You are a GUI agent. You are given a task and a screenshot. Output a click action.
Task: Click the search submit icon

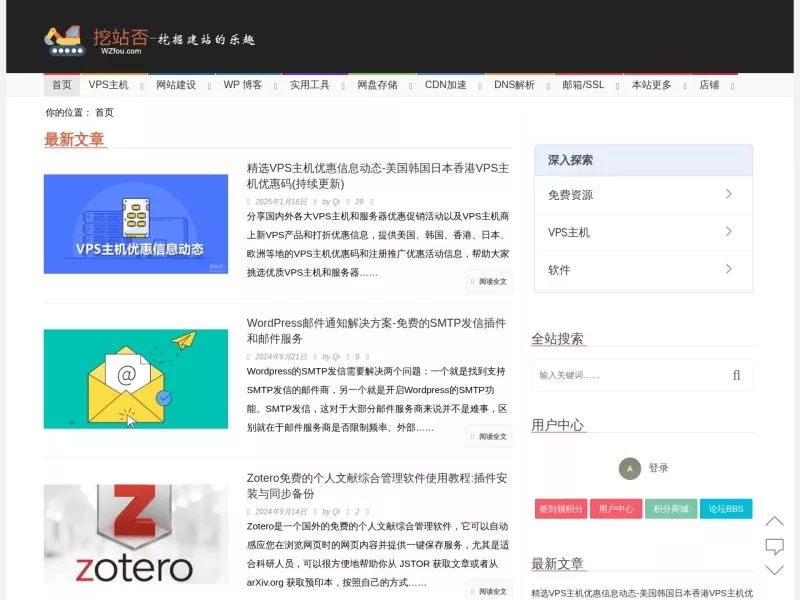(737, 376)
